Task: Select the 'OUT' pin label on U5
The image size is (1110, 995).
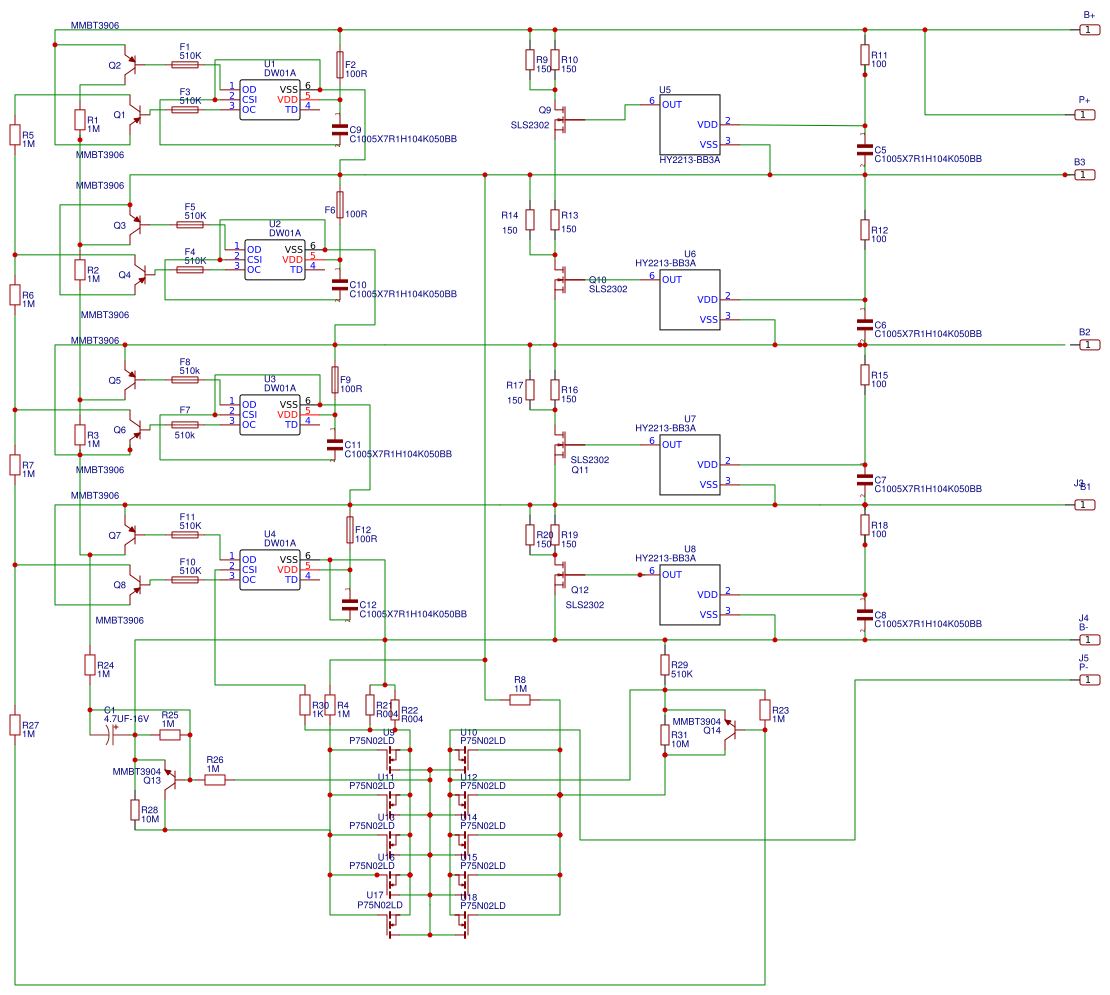Action: 672,105
